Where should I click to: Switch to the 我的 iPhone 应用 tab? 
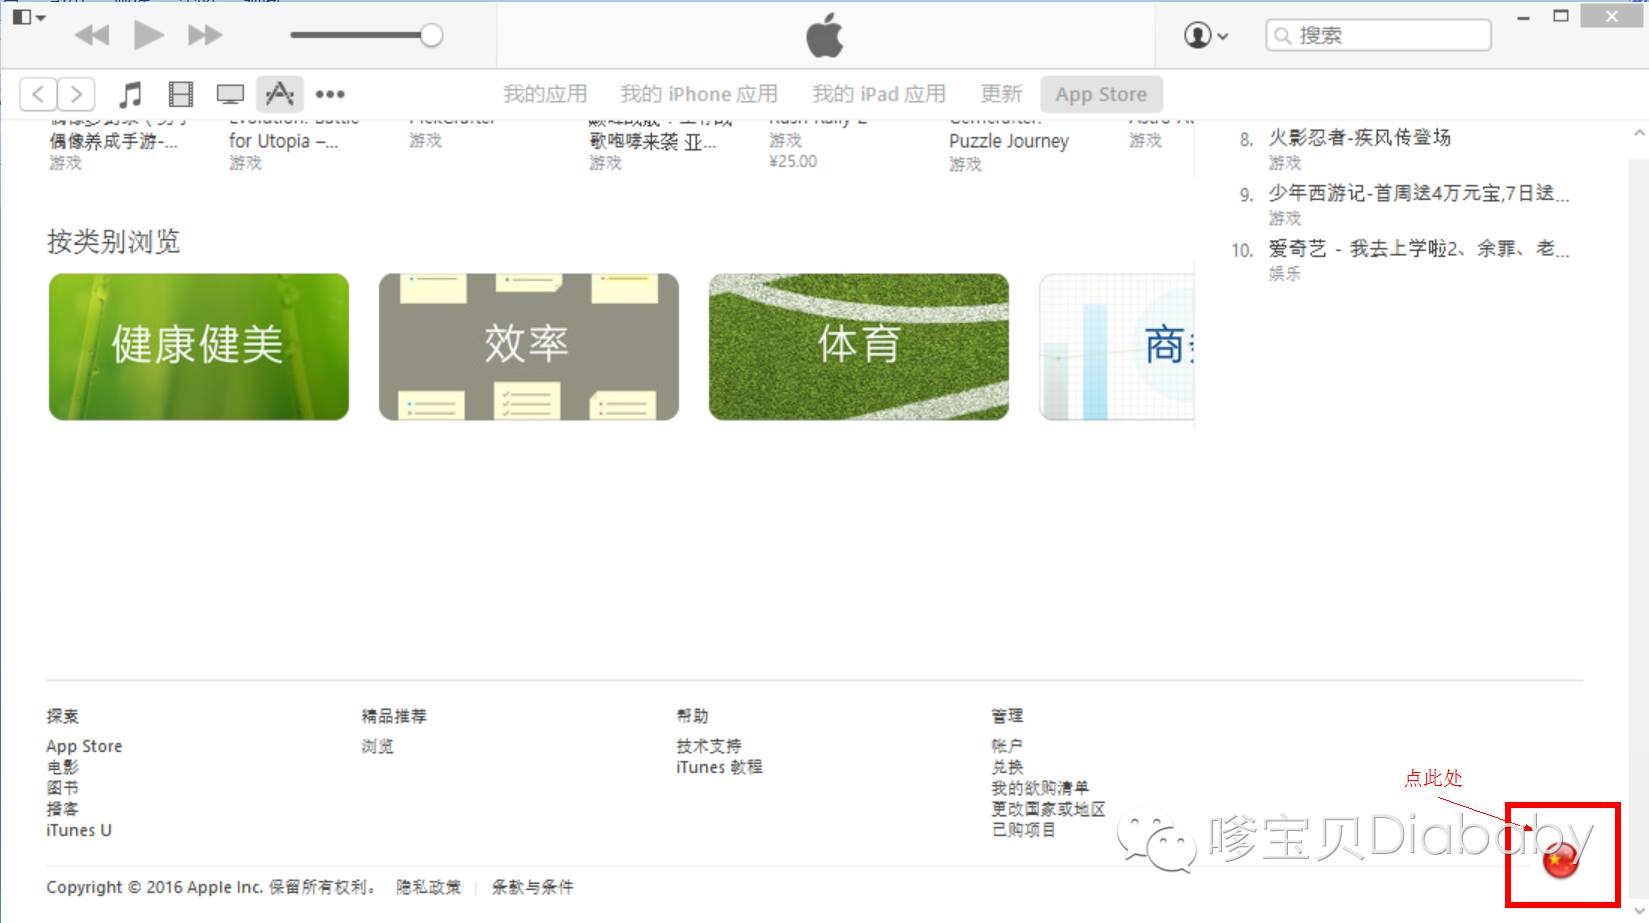pos(699,94)
